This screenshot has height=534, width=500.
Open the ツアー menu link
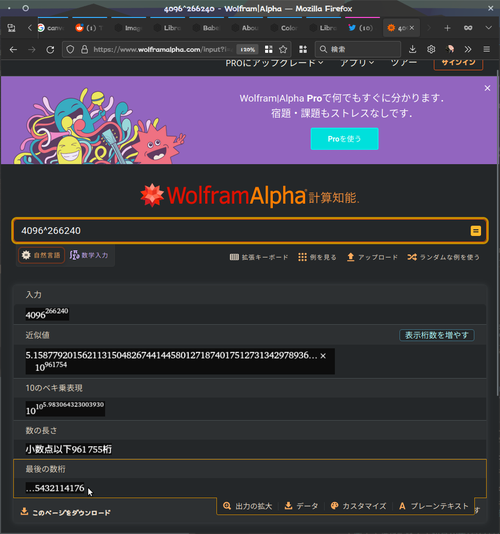pos(403,63)
